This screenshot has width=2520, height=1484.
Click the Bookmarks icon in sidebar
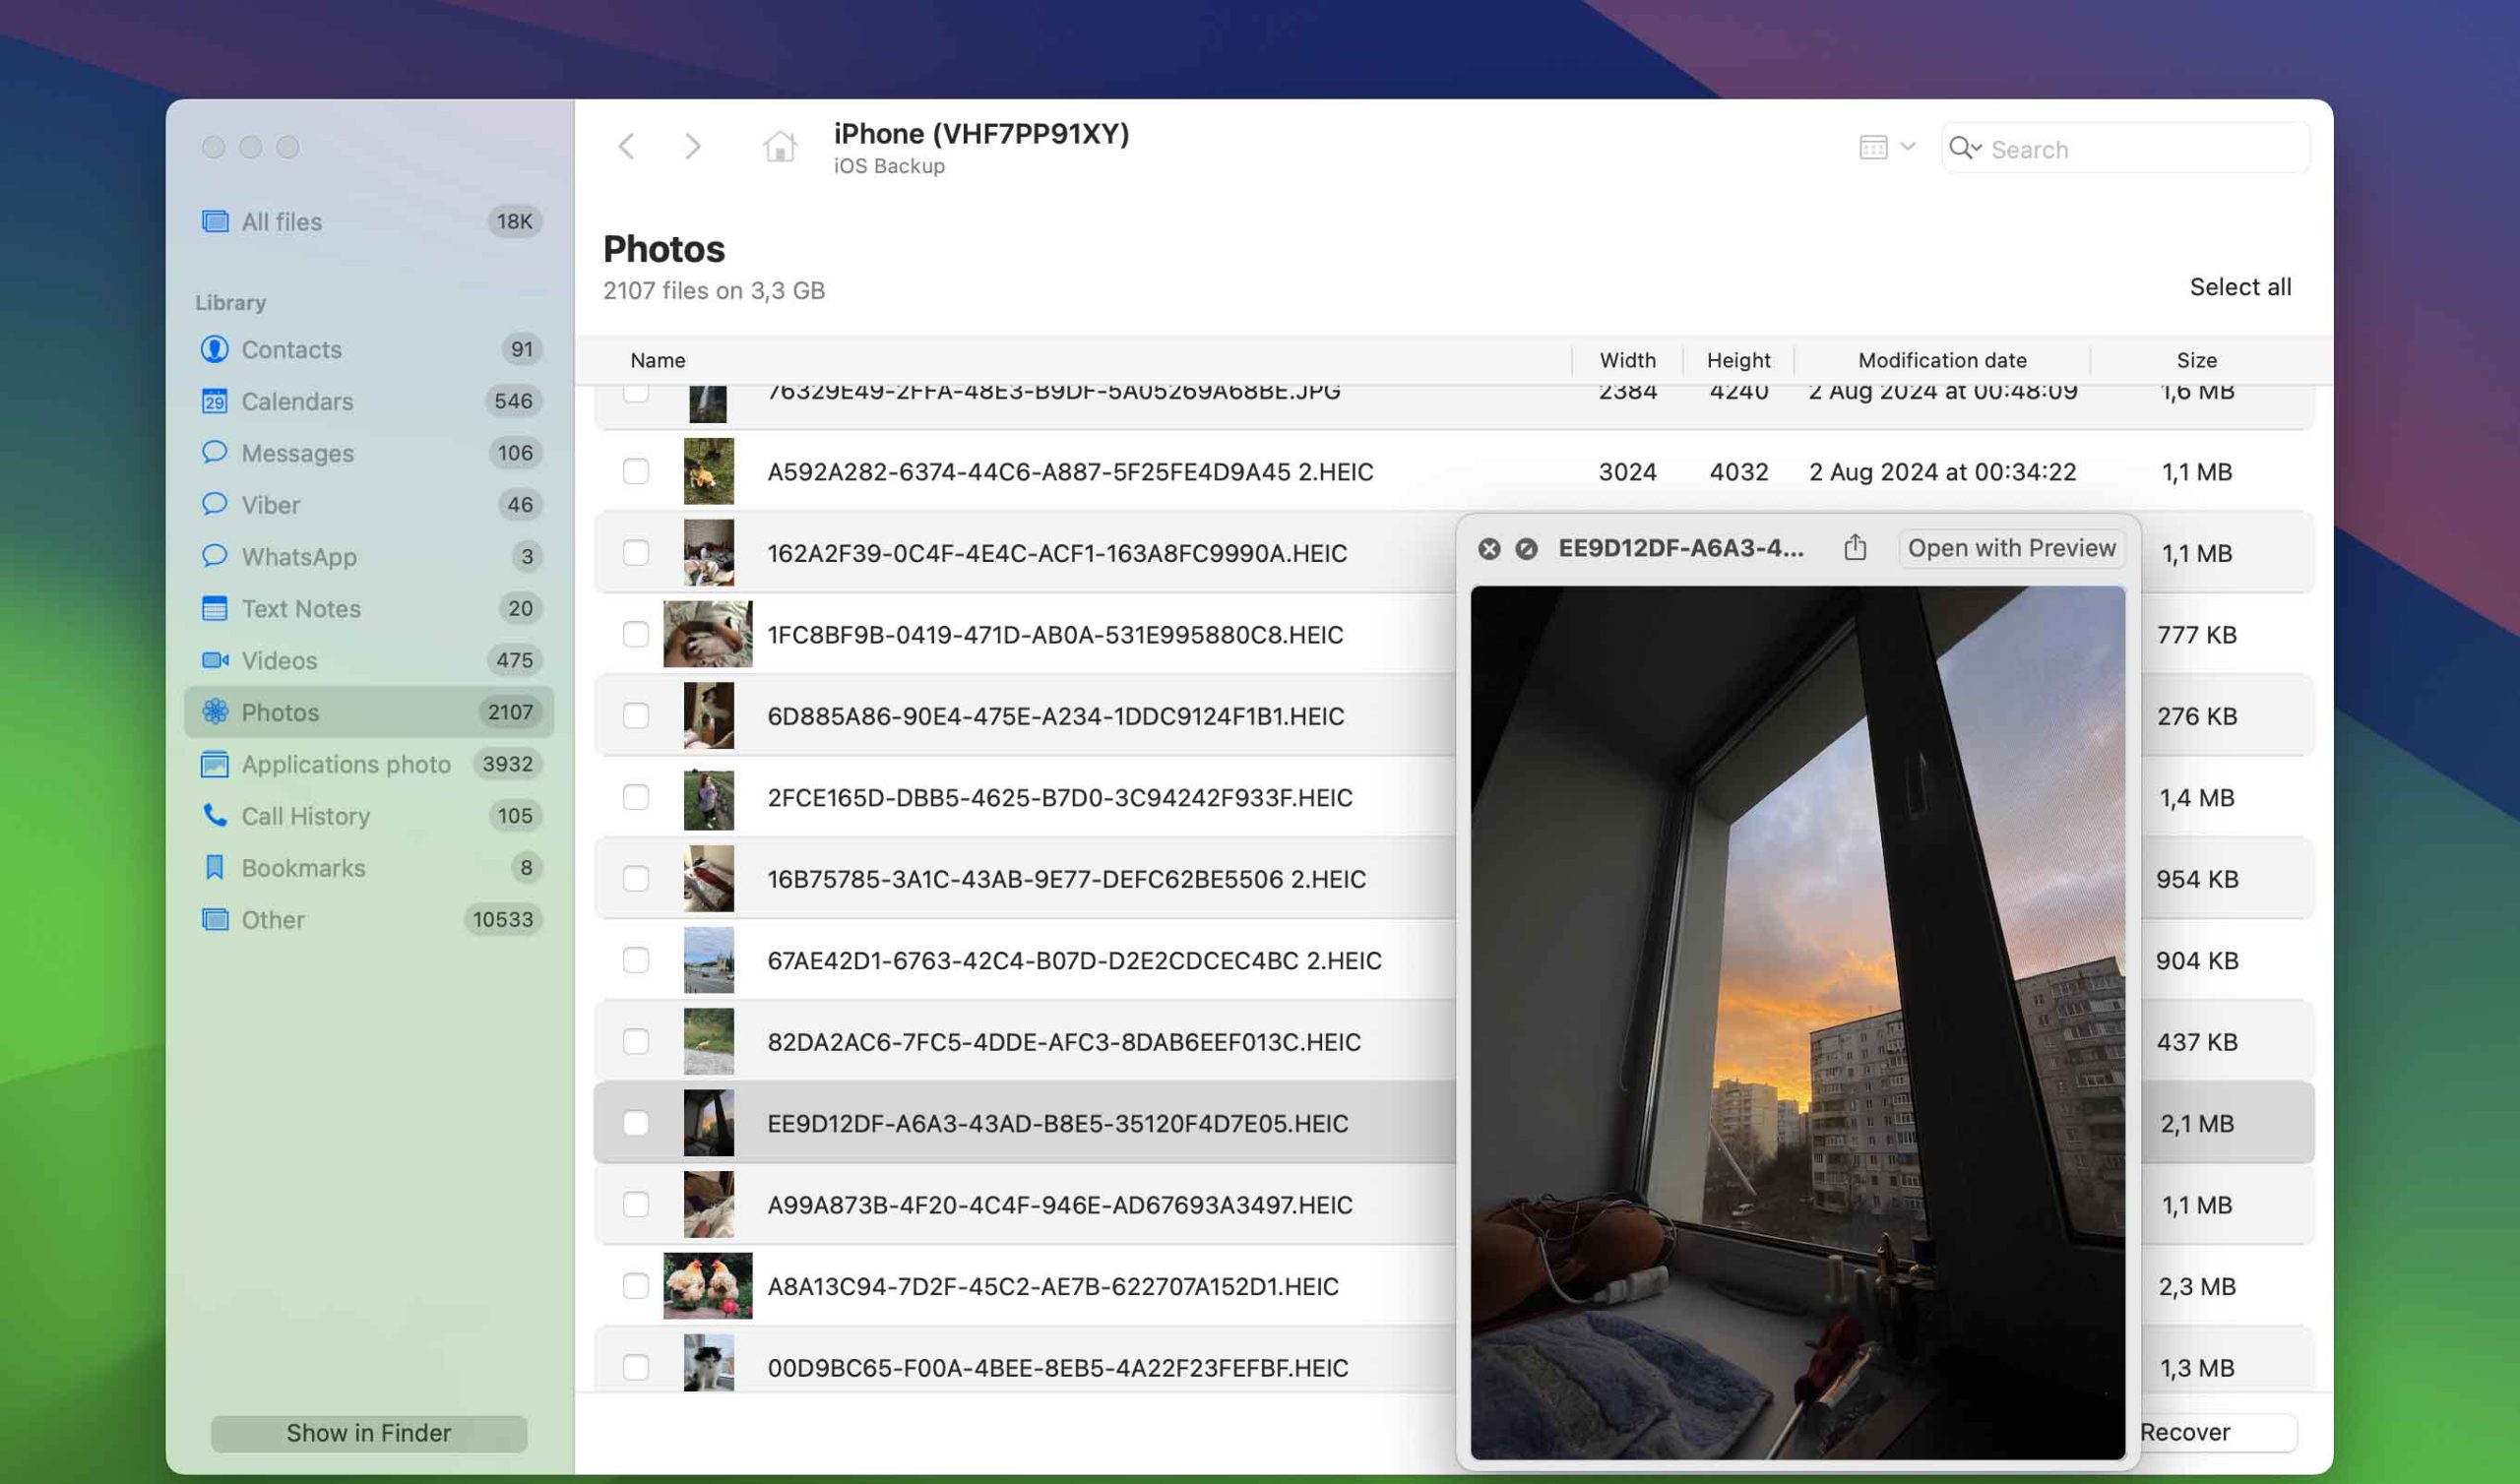click(x=212, y=867)
